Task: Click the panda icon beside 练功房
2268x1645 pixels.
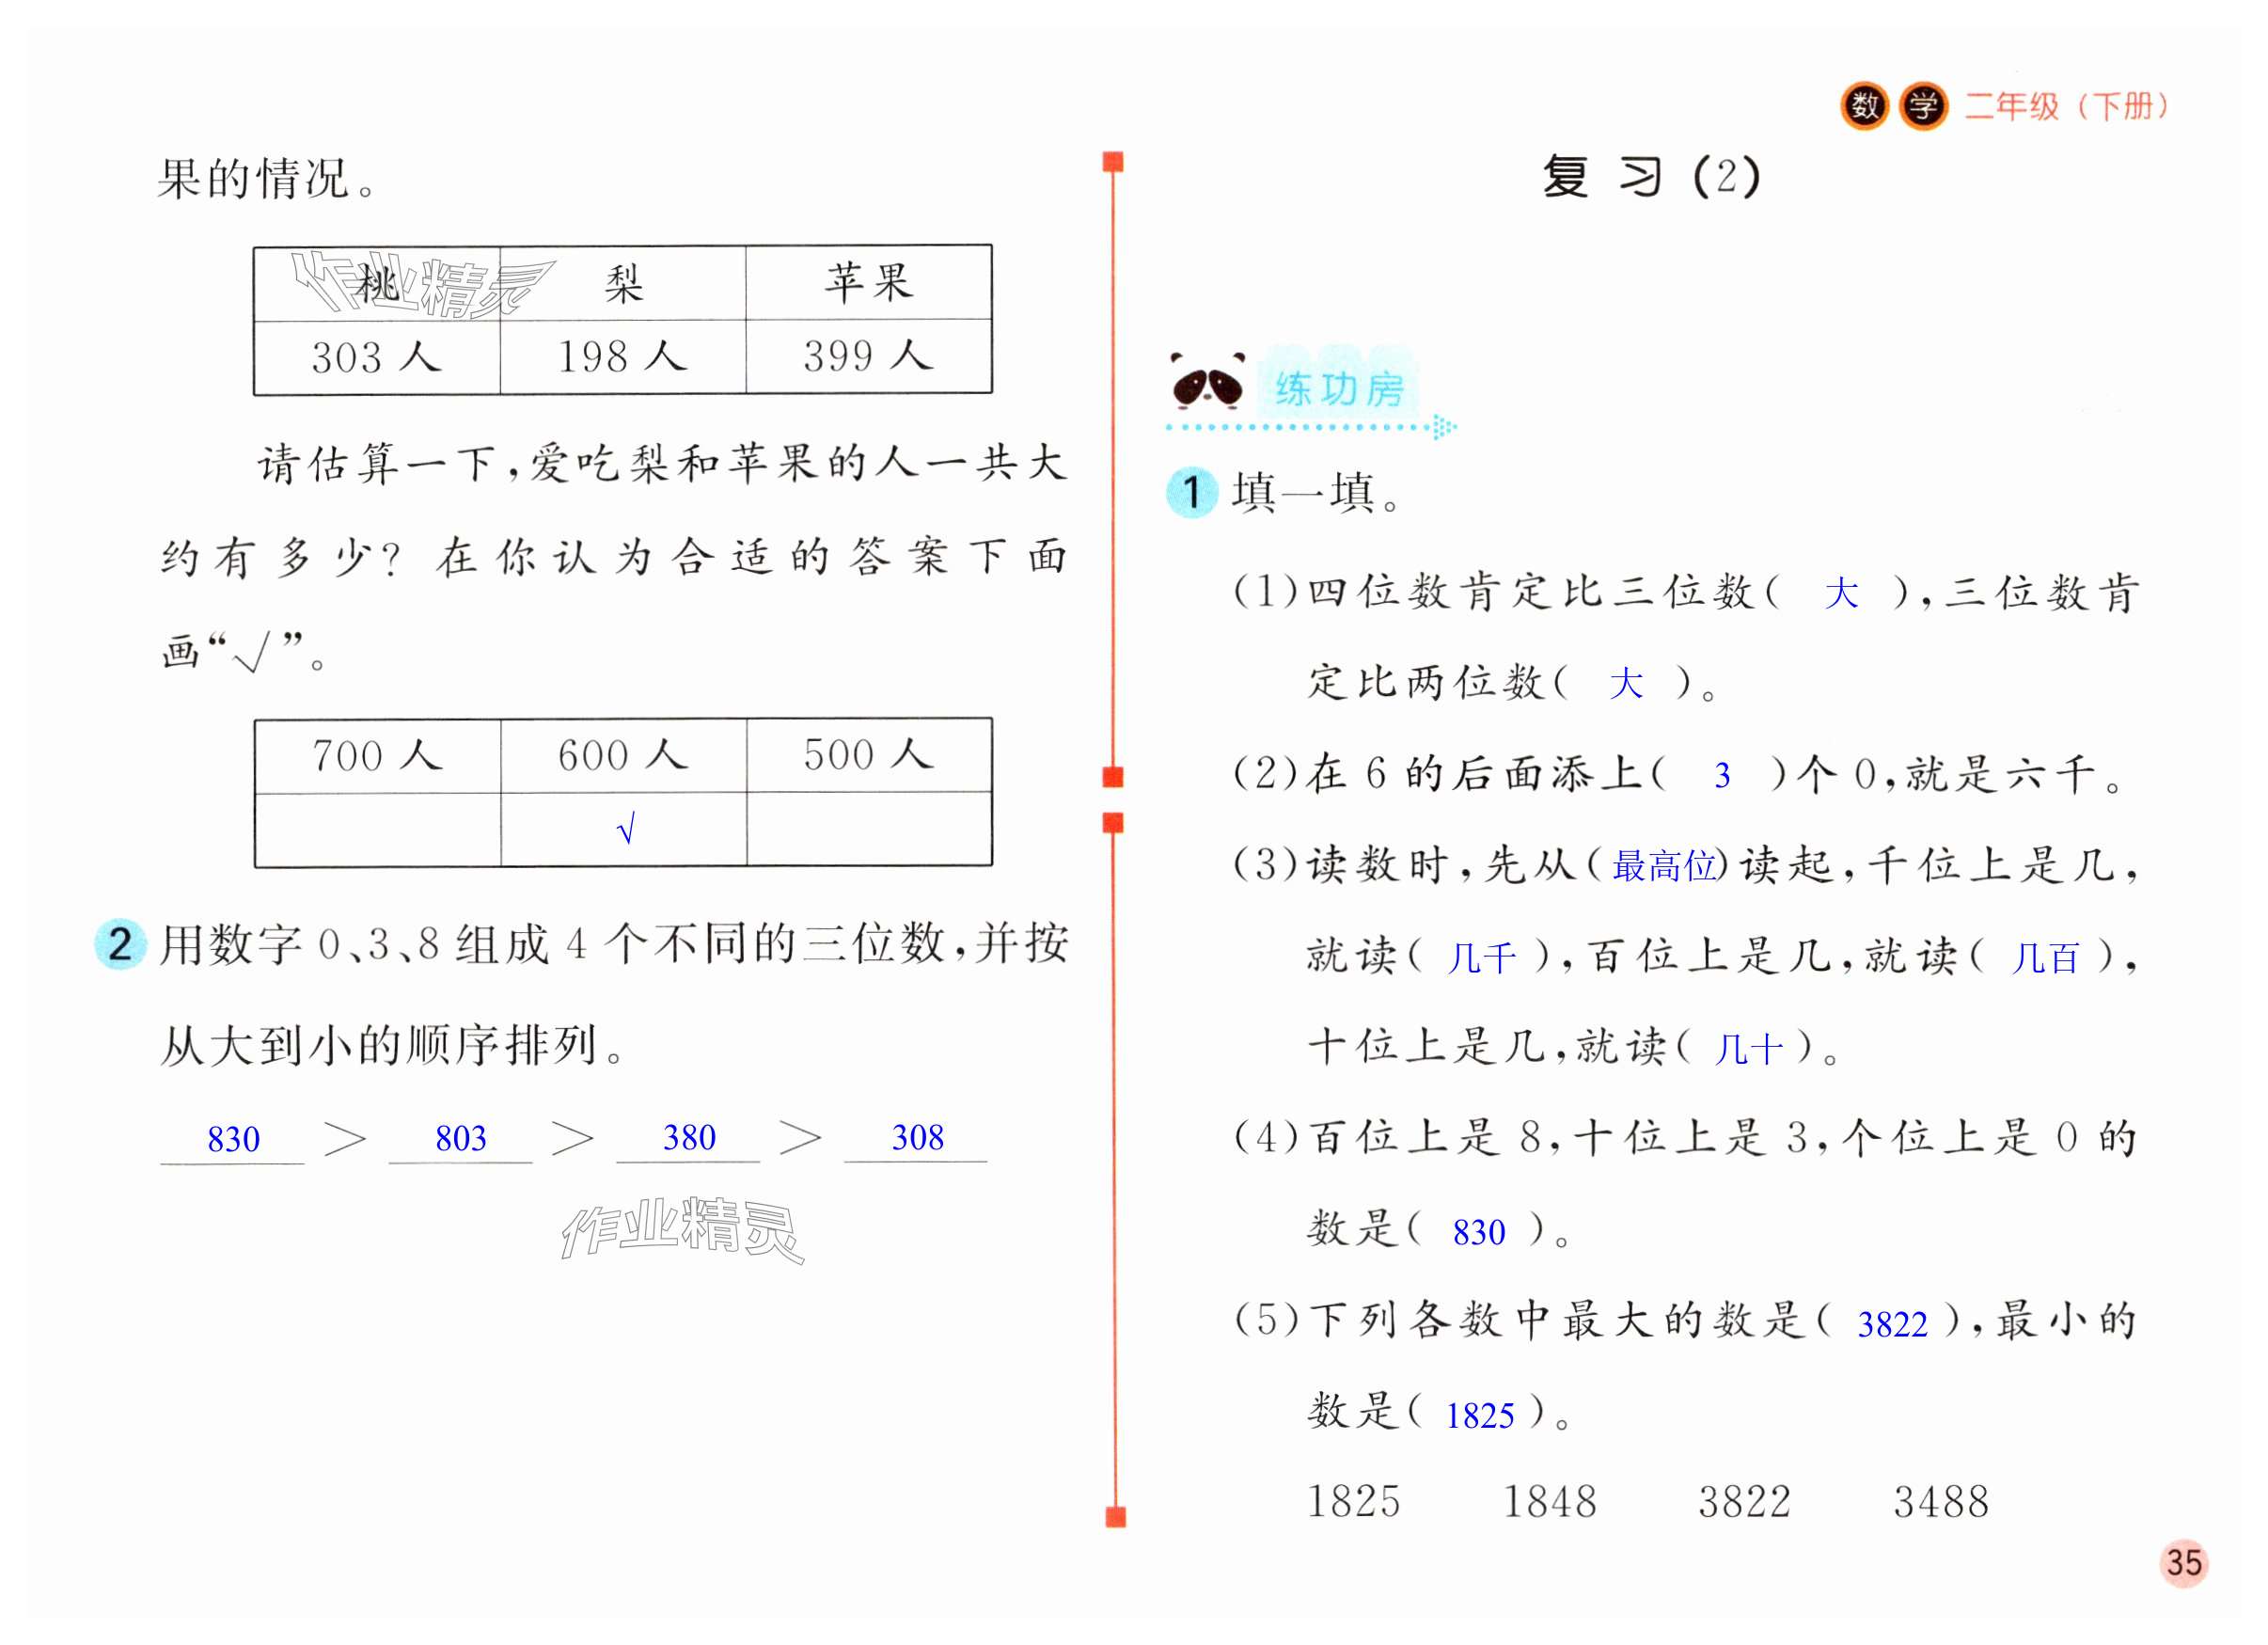Action: (x=1206, y=383)
